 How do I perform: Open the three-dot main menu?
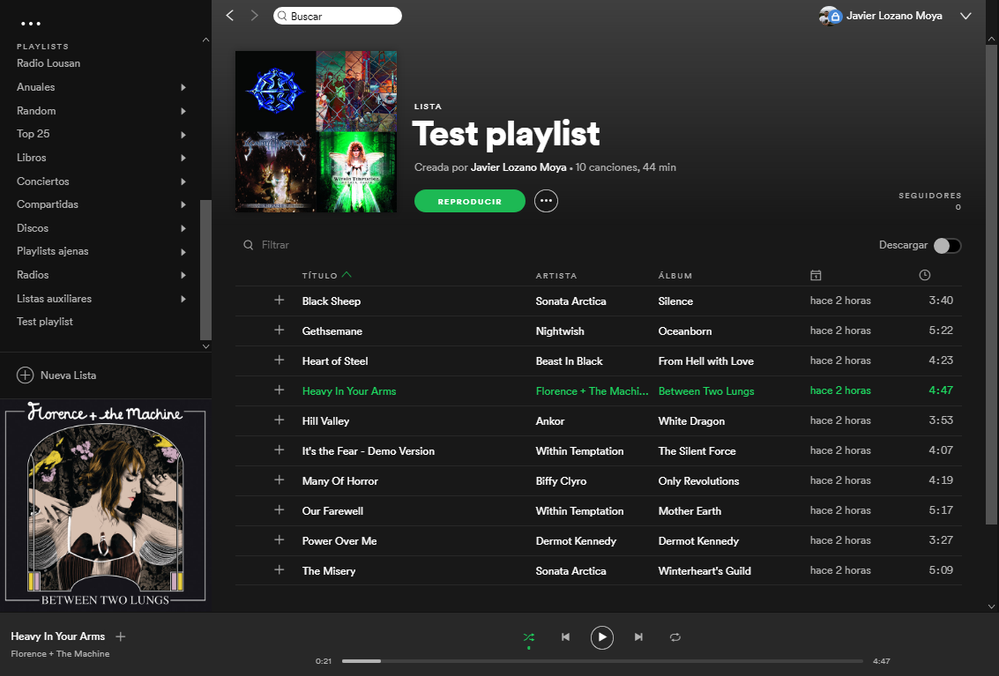click(31, 24)
